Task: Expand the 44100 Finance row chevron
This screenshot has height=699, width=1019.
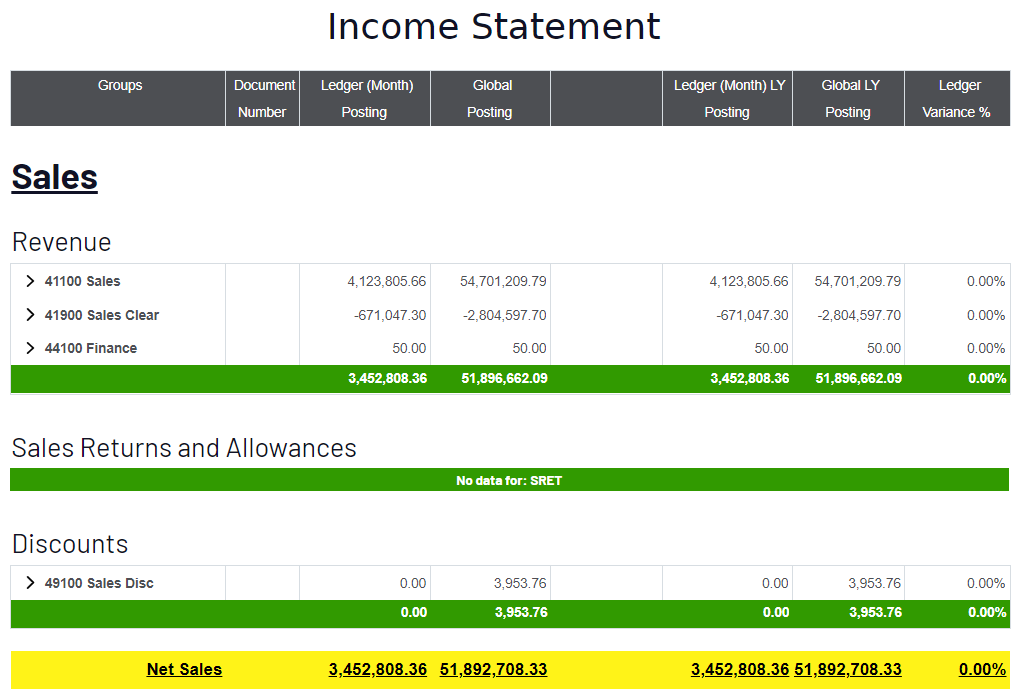Action: (x=30, y=348)
